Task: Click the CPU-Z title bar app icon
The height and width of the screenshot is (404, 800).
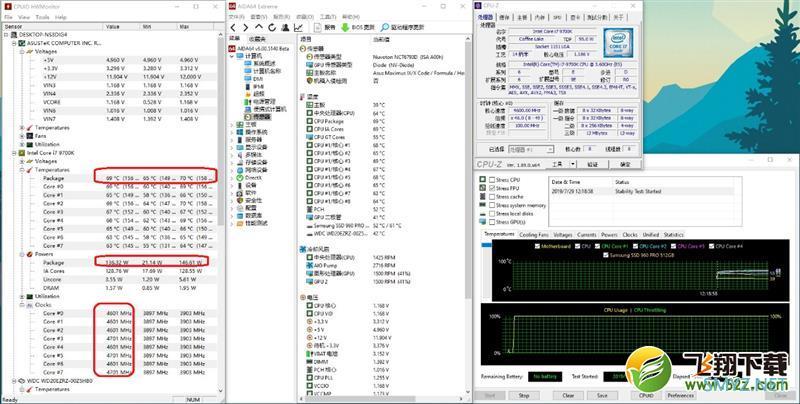Action: (x=479, y=6)
